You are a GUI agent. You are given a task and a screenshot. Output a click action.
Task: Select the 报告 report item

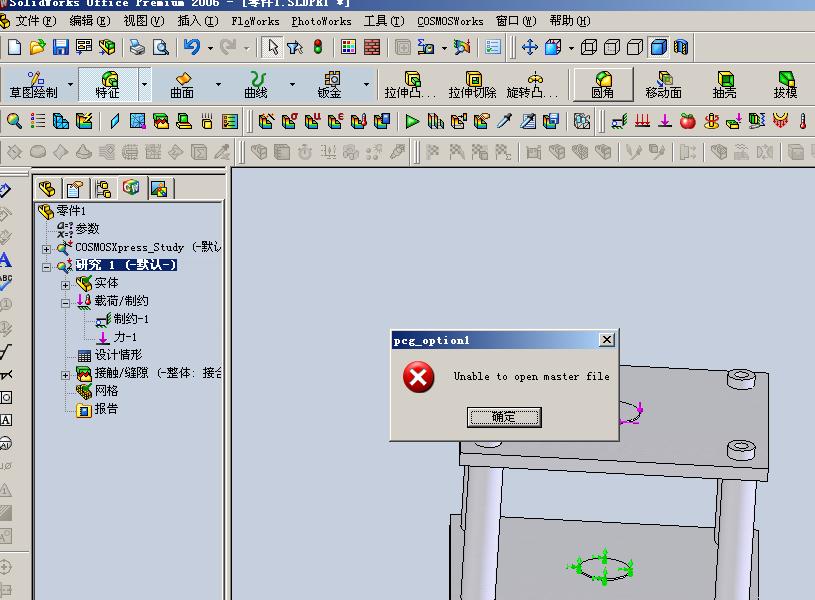click(97, 409)
